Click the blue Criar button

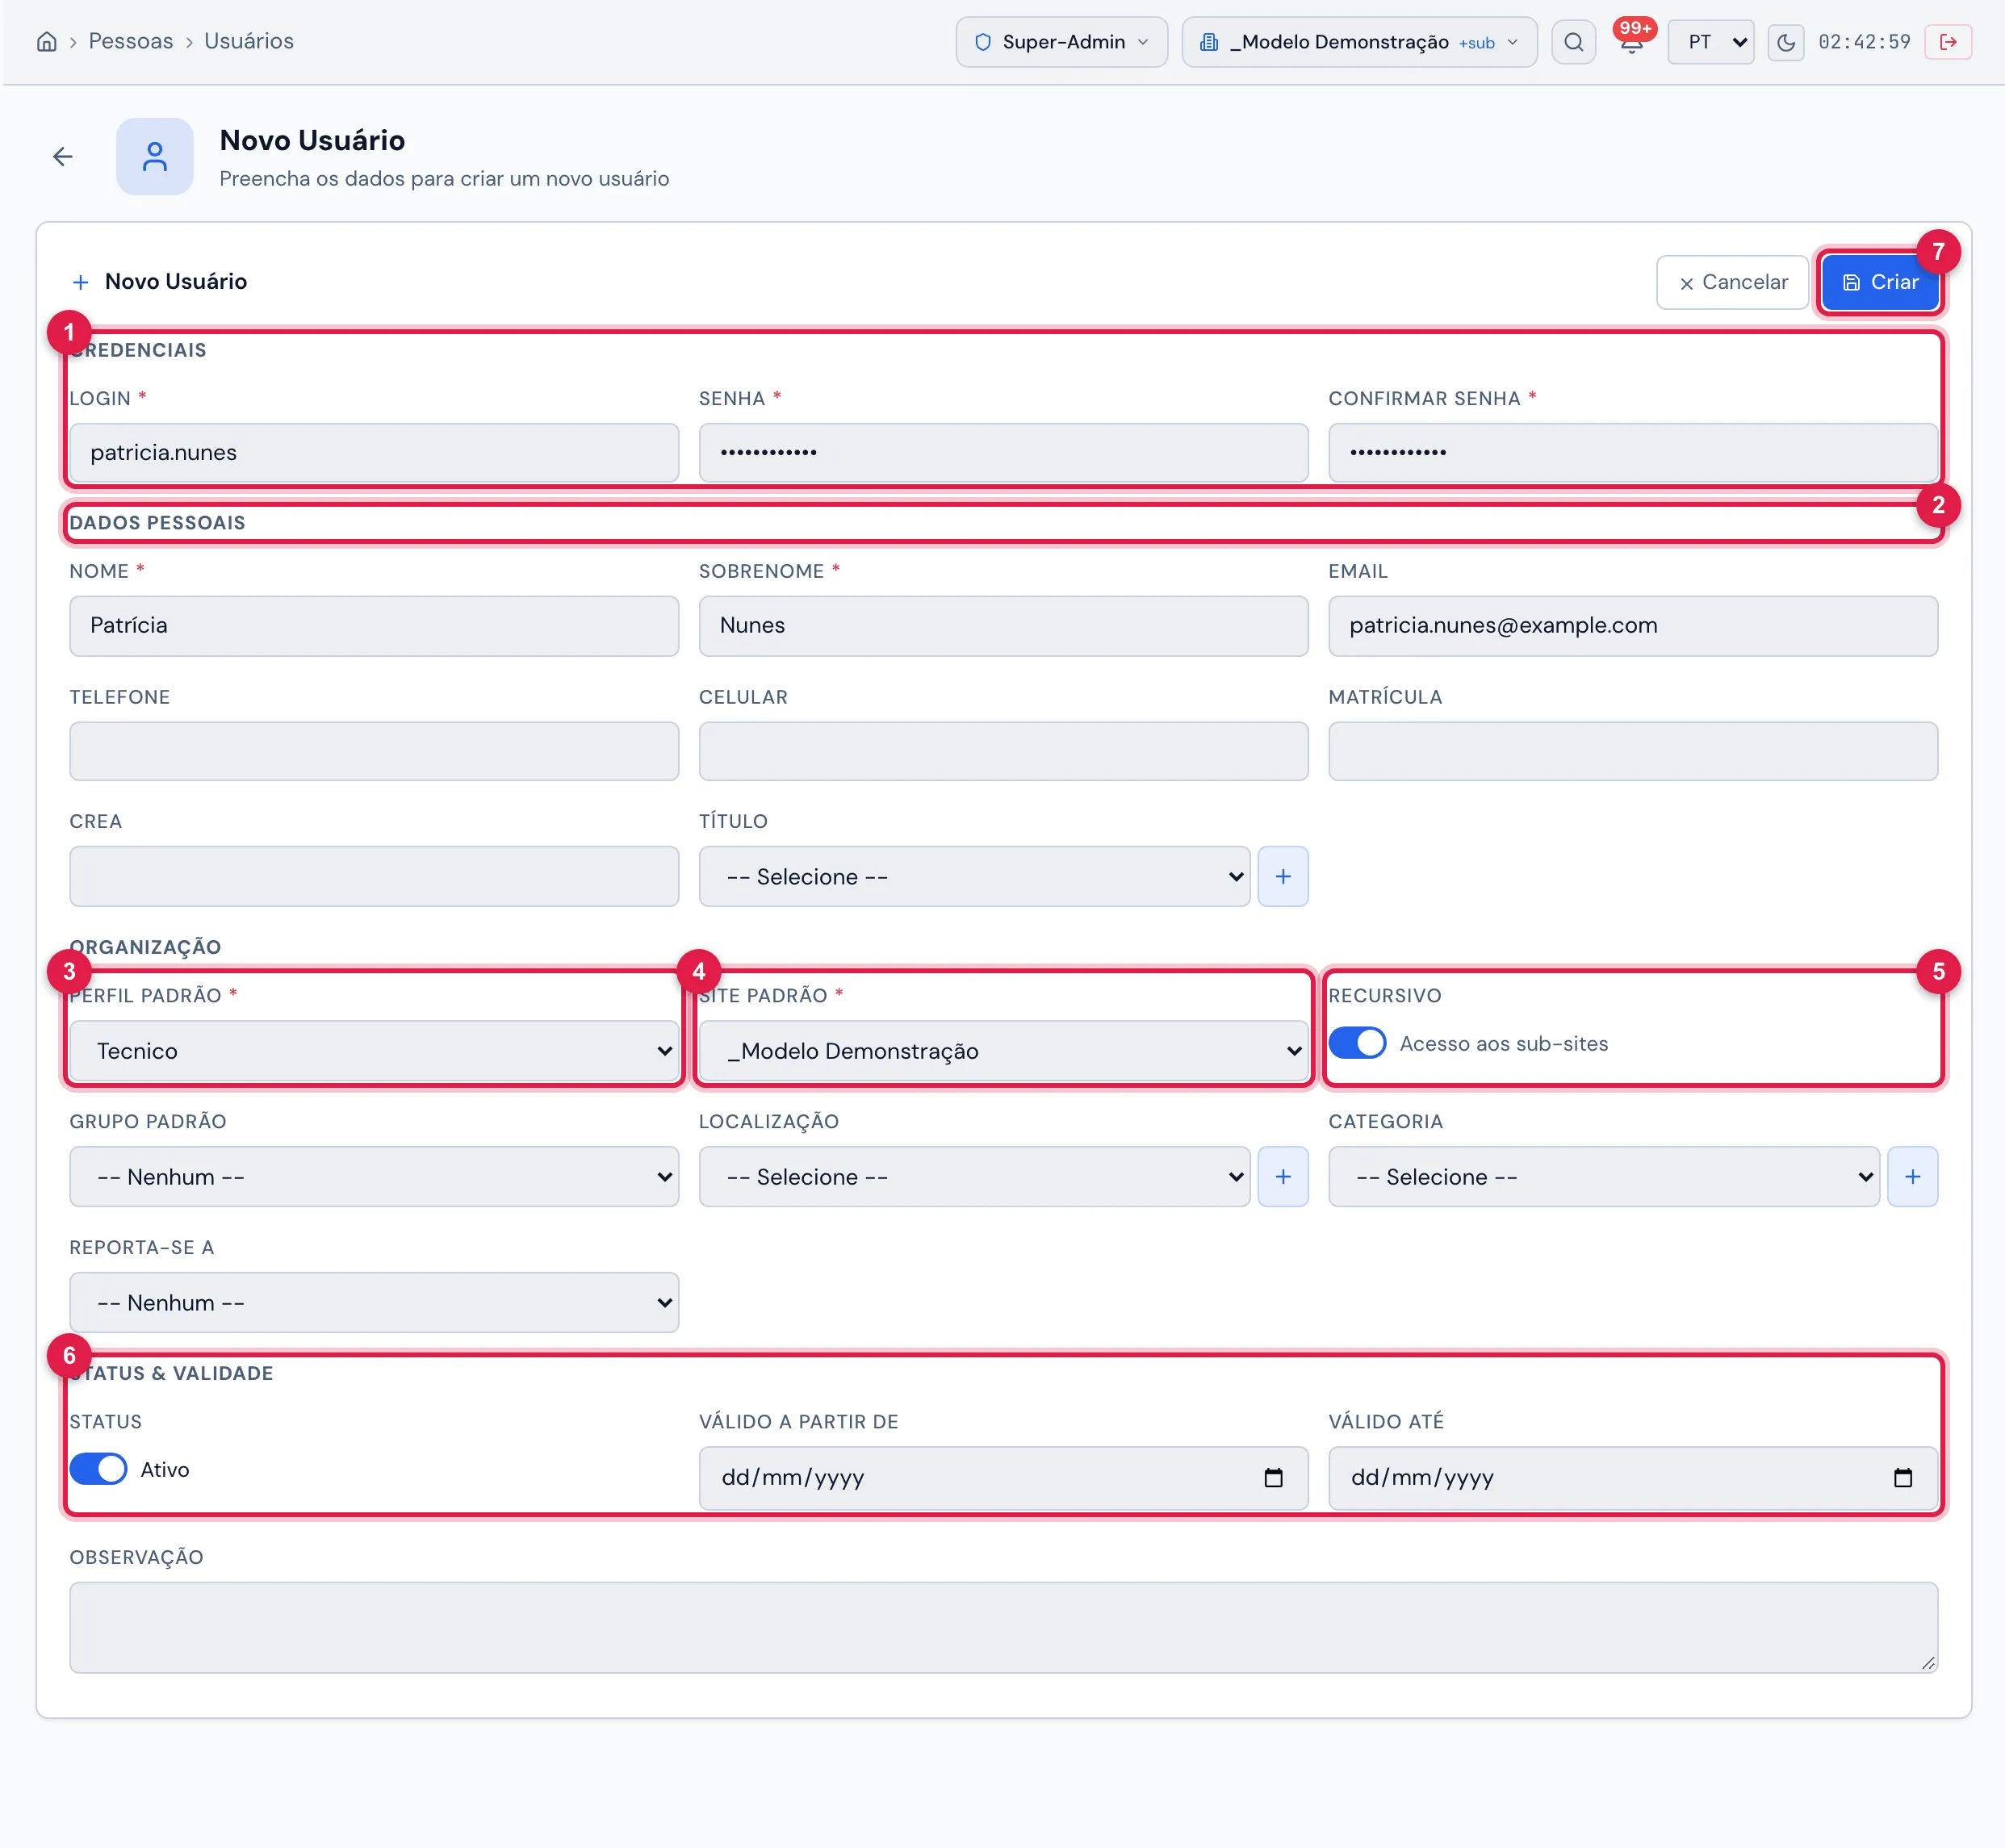pyautogui.click(x=1880, y=283)
